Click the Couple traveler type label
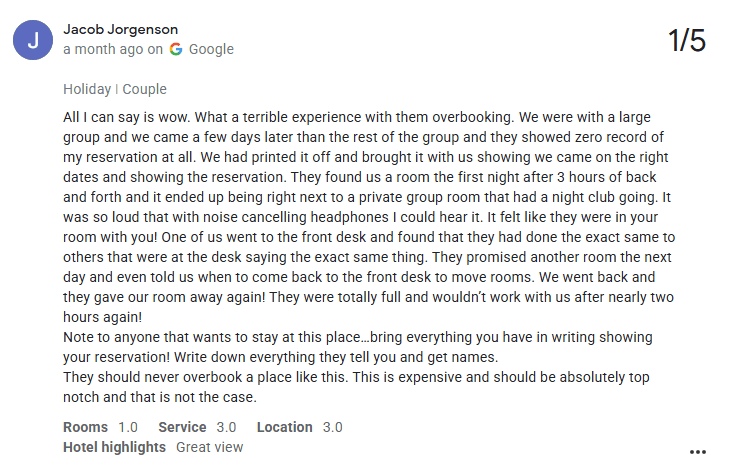Image resolution: width=739 pixels, height=463 pixels. [144, 90]
